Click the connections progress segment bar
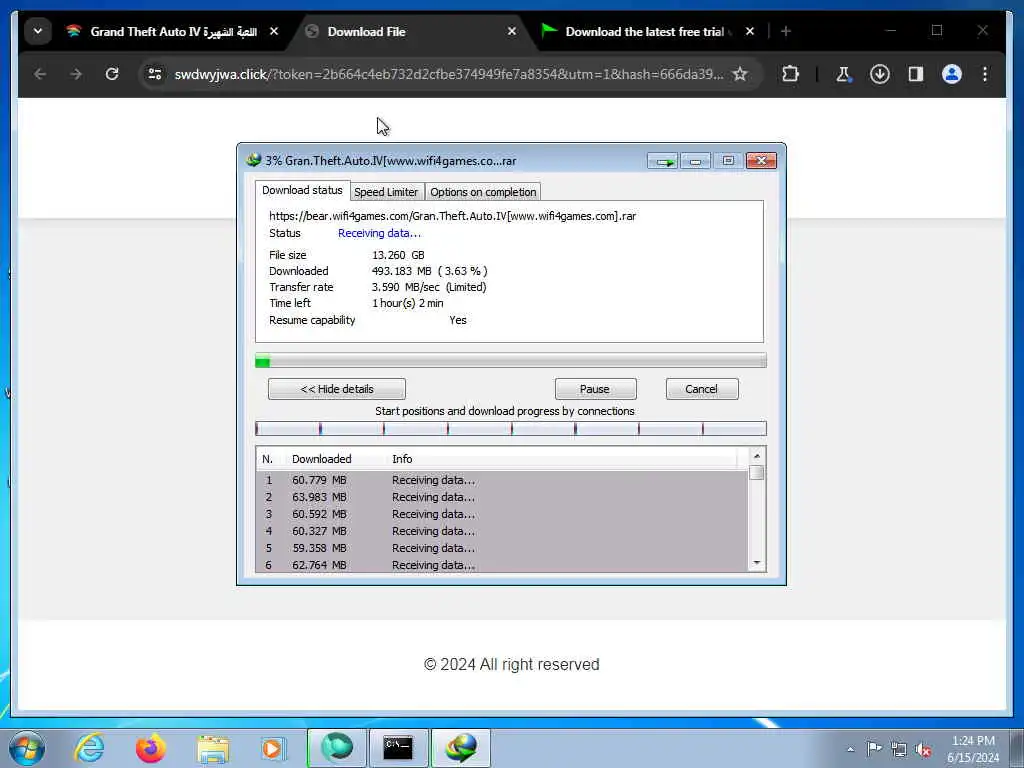The width and height of the screenshot is (1024, 768). tap(511, 429)
